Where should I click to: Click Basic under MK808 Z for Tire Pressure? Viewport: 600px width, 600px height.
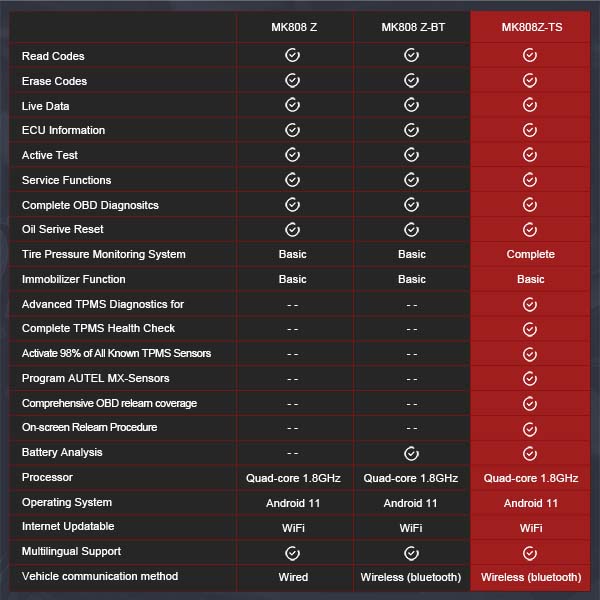(x=293, y=254)
